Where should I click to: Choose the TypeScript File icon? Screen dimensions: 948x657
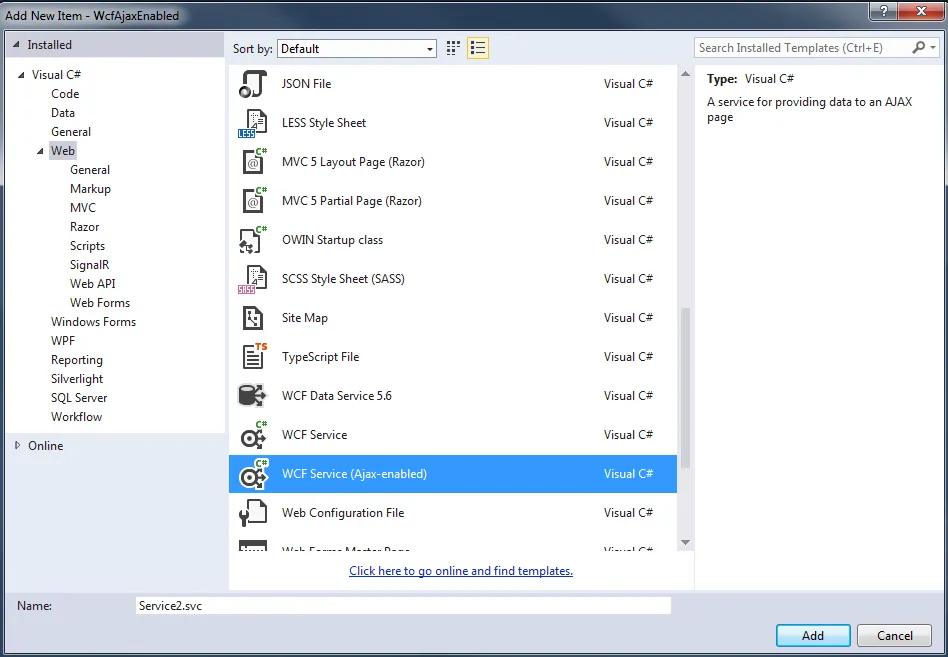(x=254, y=357)
